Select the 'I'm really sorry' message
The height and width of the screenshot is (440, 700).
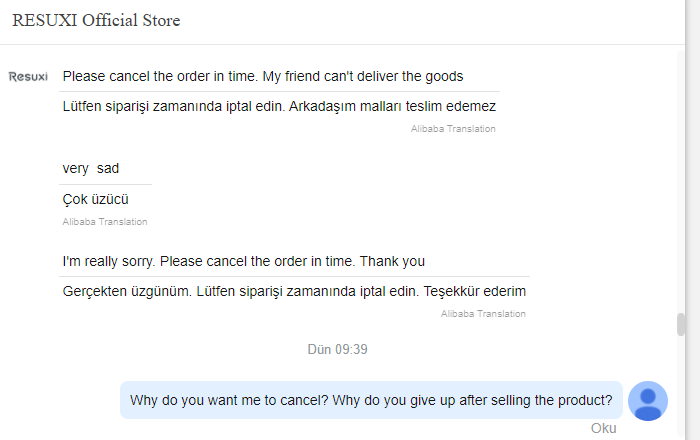(x=244, y=261)
